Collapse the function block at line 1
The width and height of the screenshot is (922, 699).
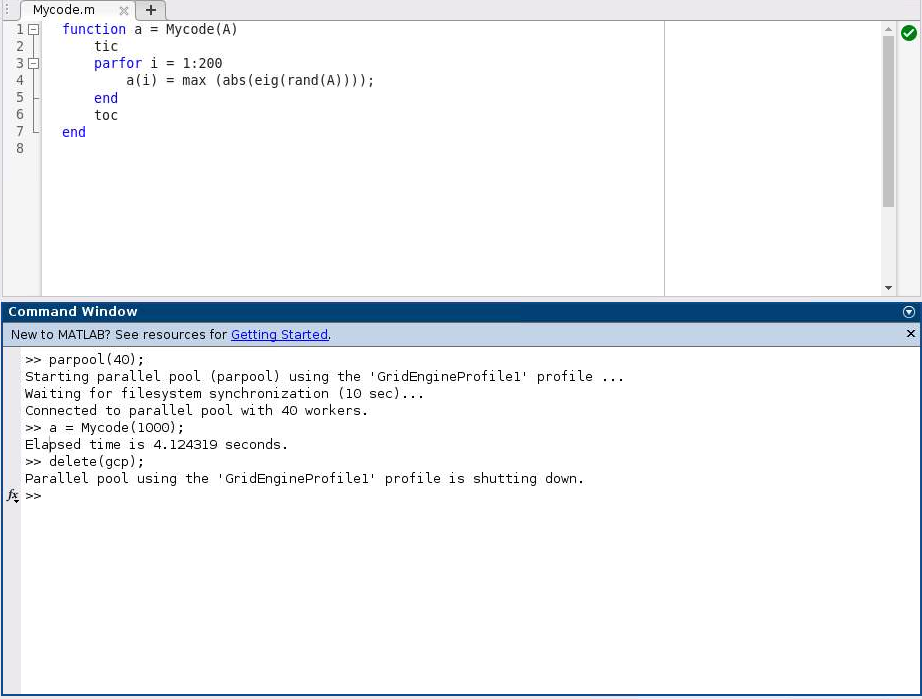pyautogui.click(x=34, y=29)
